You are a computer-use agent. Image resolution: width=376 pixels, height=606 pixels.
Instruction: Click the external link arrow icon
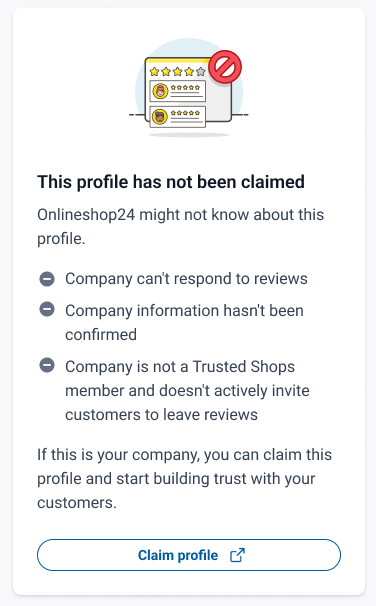point(237,555)
